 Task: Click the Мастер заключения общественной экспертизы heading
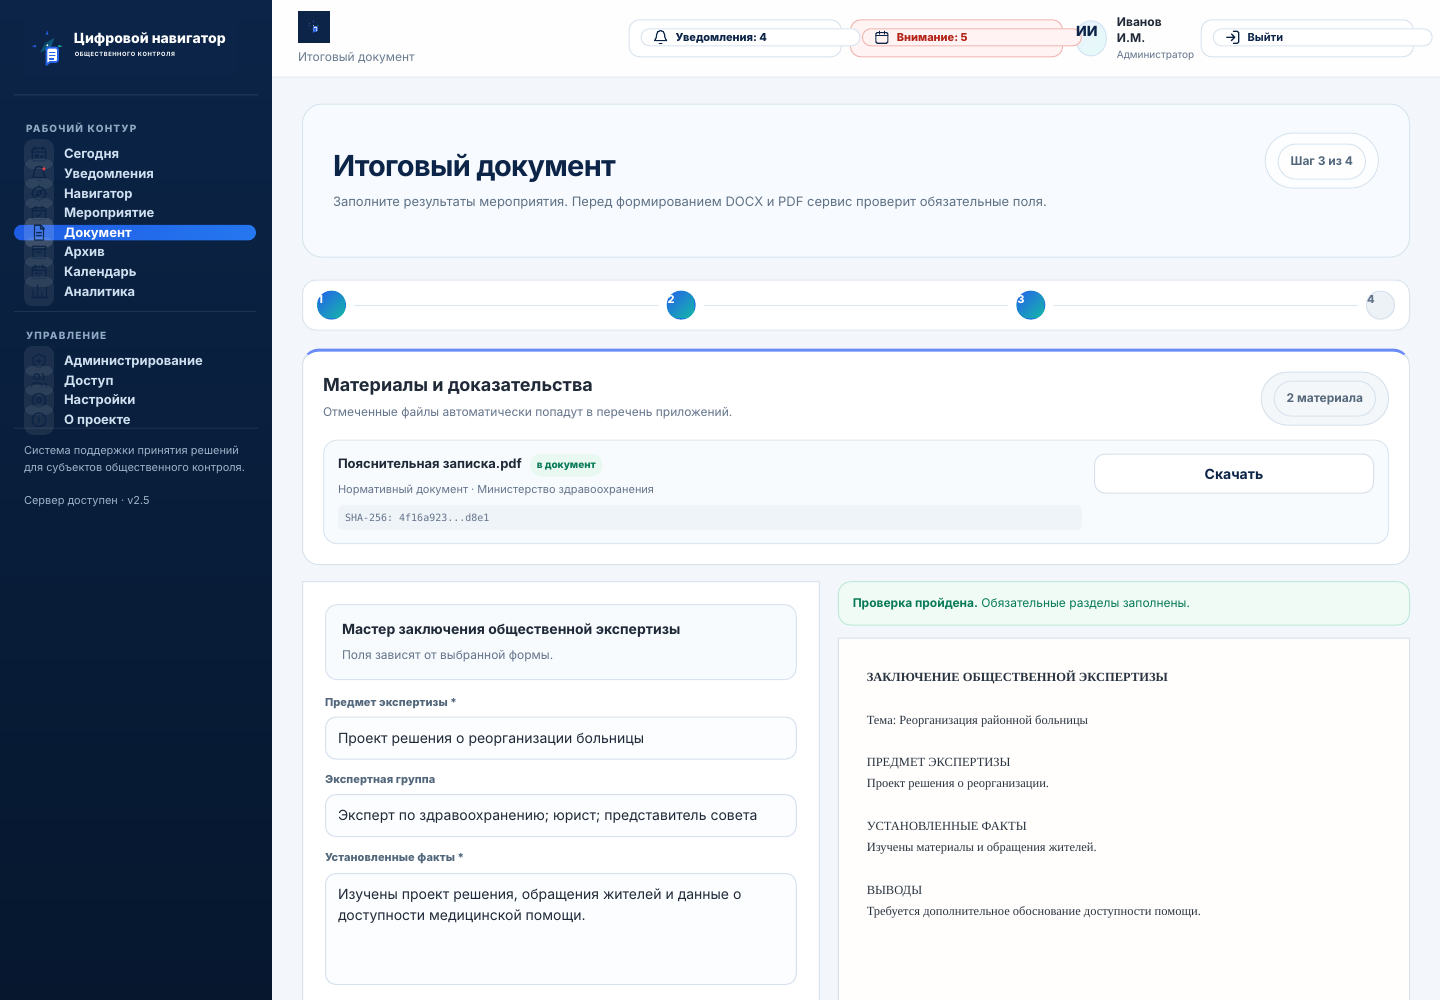511,629
